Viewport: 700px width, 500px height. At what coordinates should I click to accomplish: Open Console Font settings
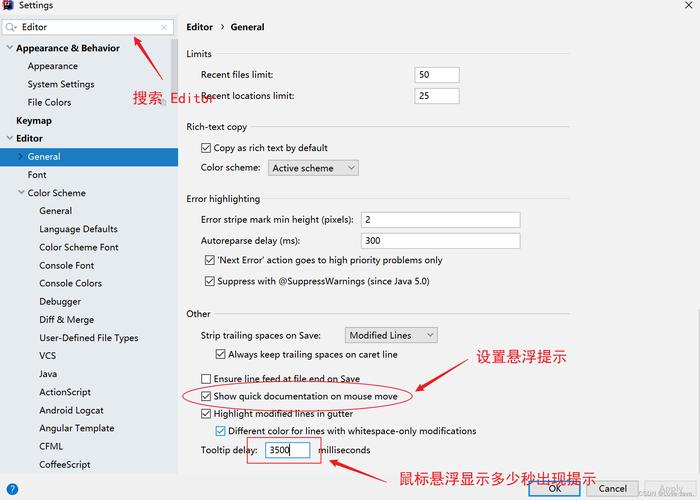(x=67, y=266)
